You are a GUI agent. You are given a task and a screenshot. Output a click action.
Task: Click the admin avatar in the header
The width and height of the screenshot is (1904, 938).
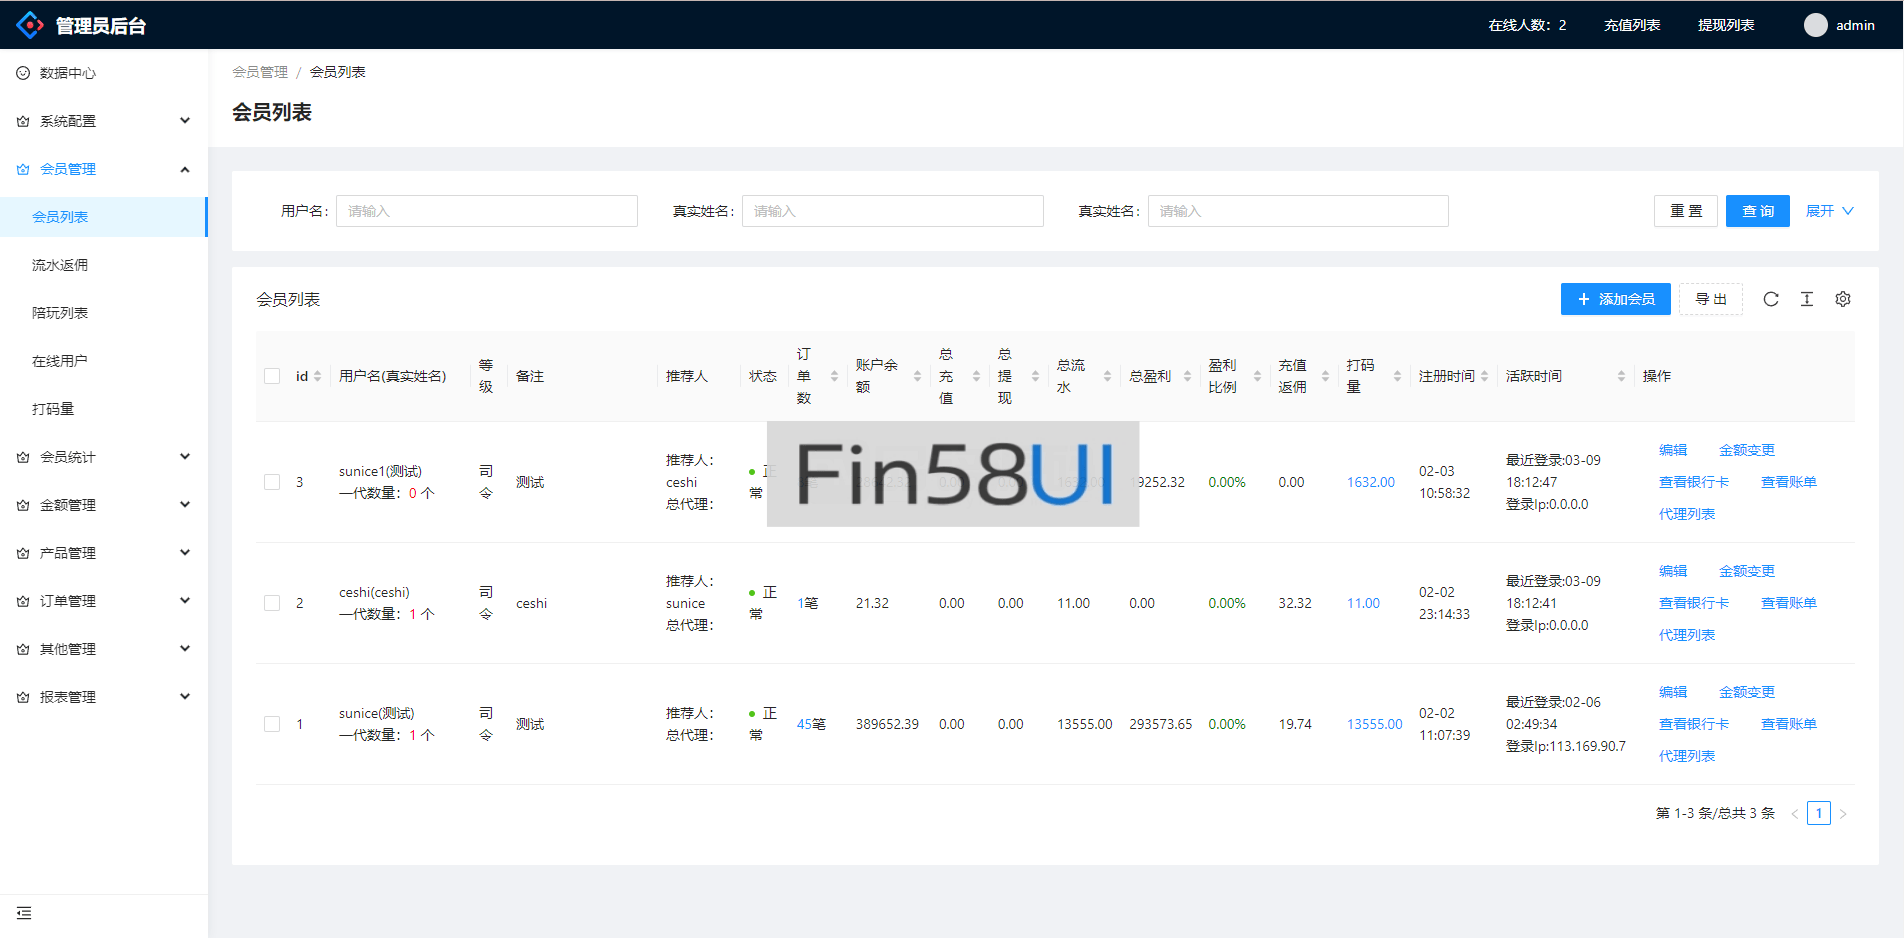point(1815,25)
